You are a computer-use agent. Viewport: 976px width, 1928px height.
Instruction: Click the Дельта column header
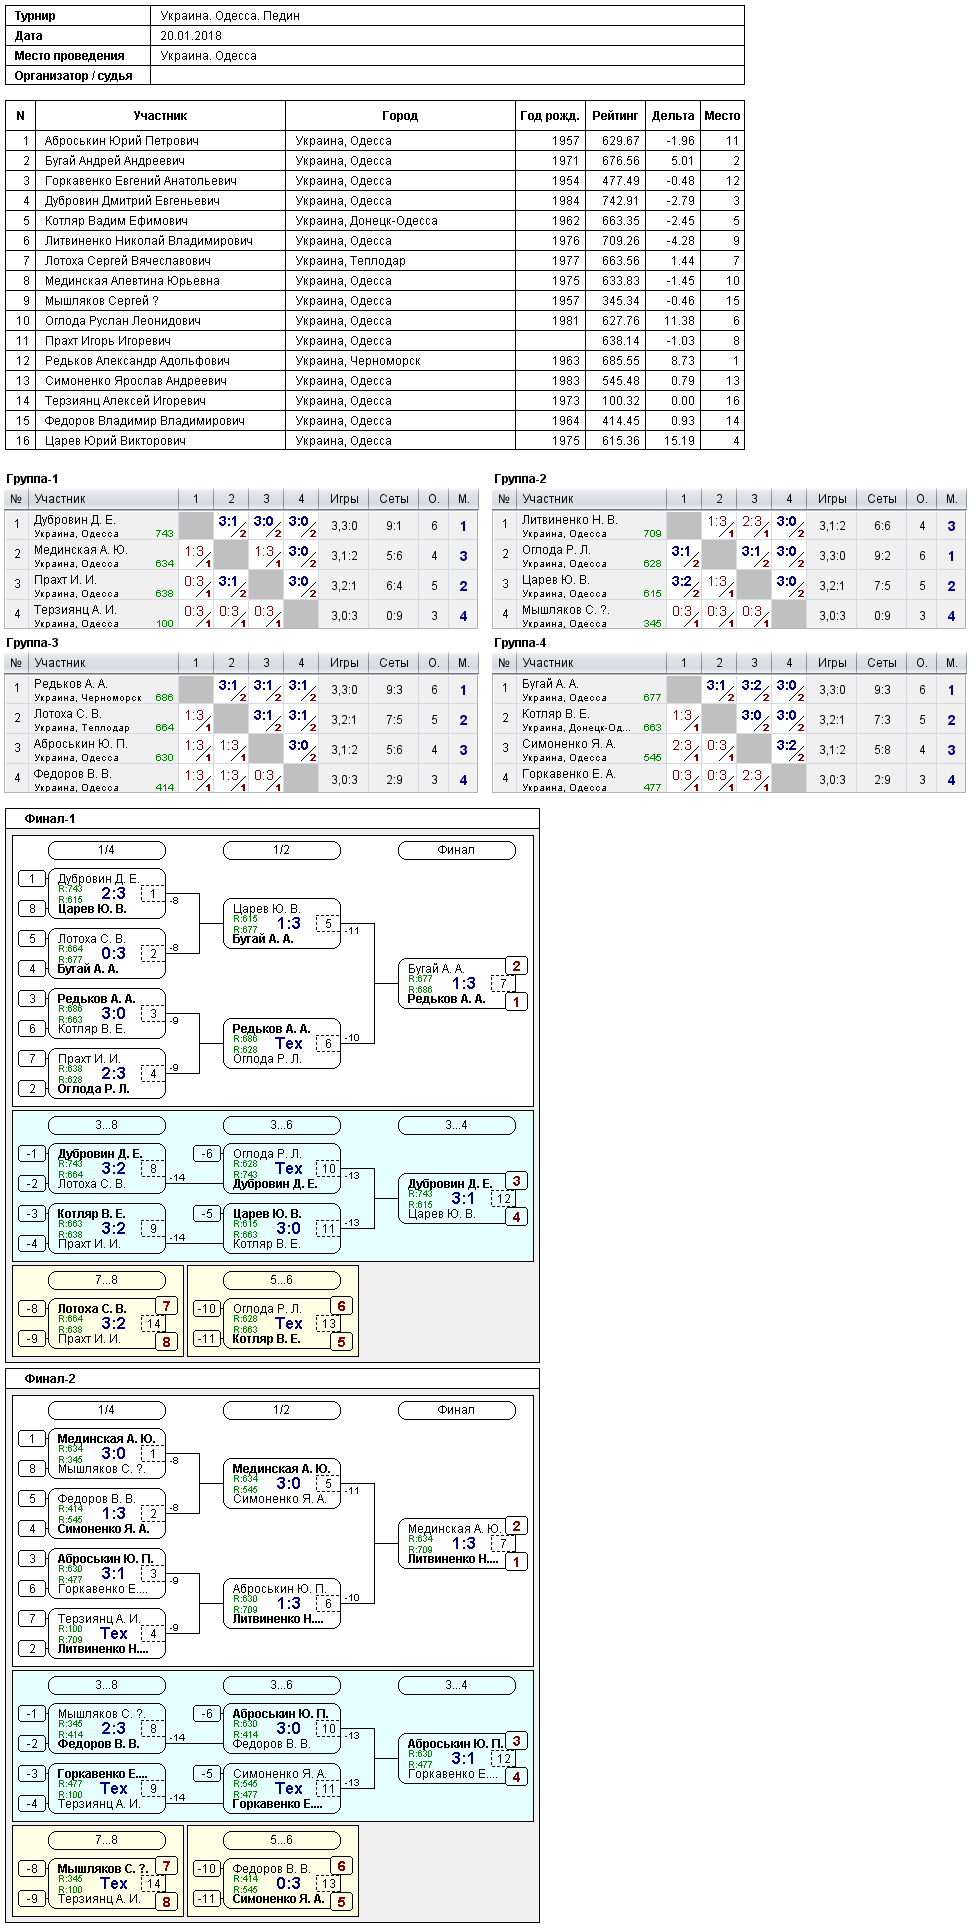(672, 116)
